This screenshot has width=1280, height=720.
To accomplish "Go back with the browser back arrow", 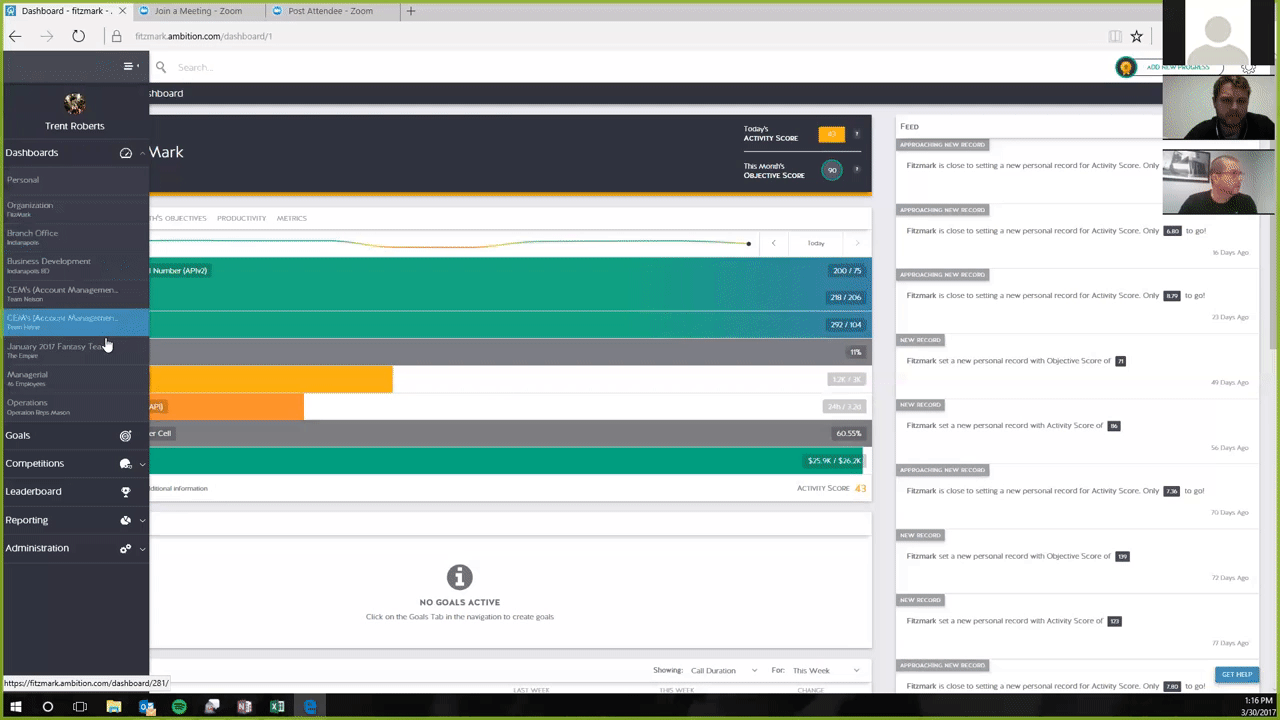I will pos(15,36).
